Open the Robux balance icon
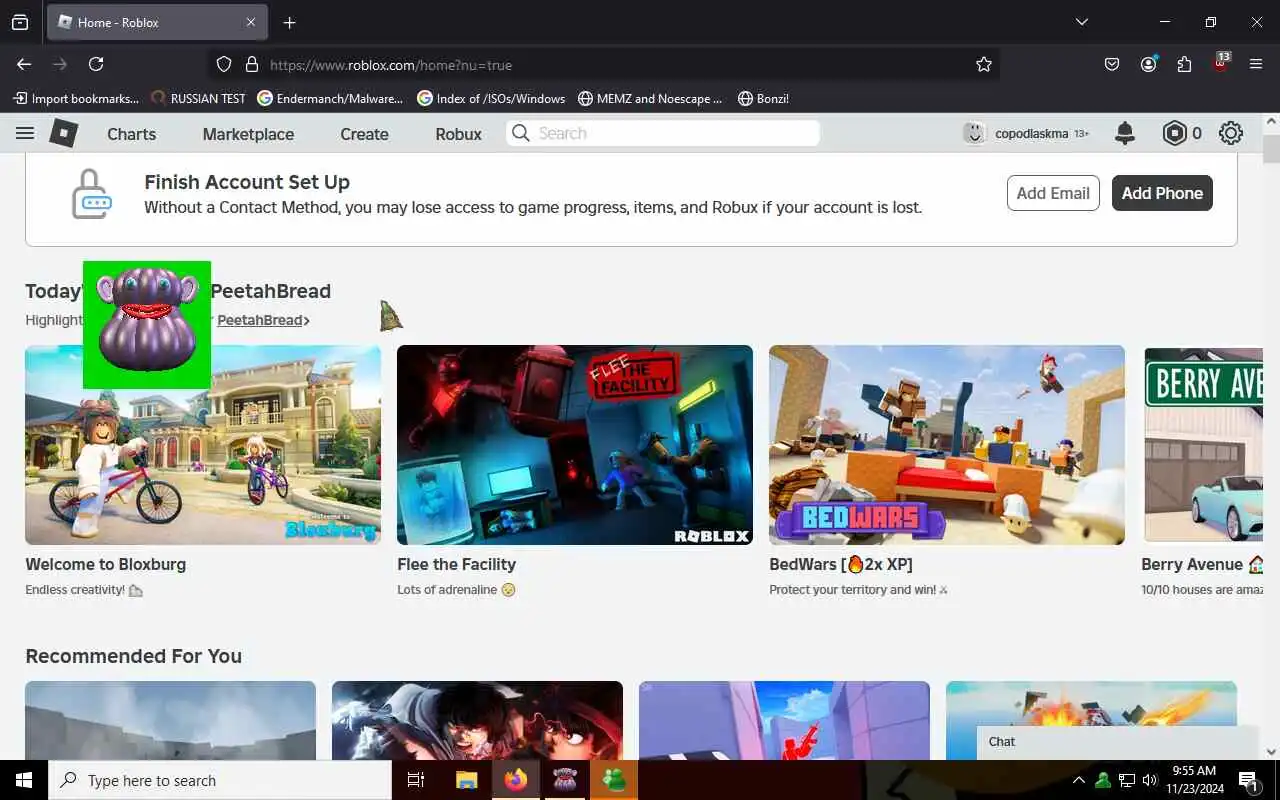Image resolution: width=1280 pixels, height=800 pixels. tap(1174, 133)
